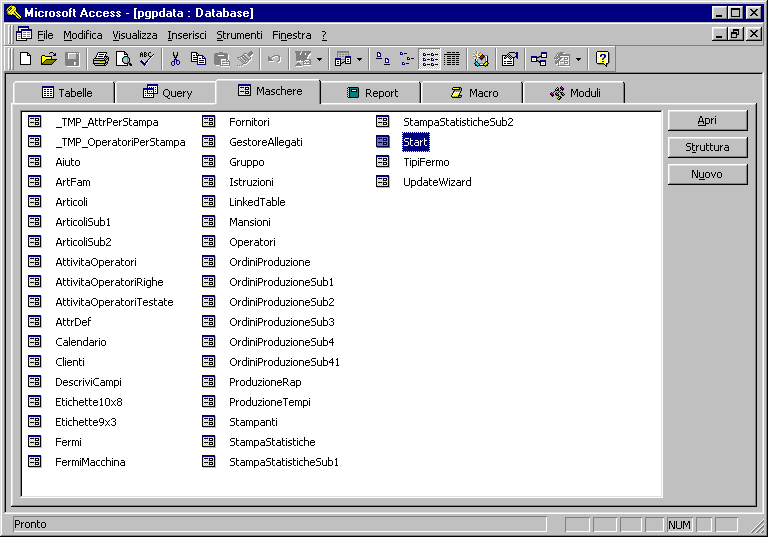768x537 pixels.
Task: Open Print Preview from the toolbar
Action: [x=124, y=59]
